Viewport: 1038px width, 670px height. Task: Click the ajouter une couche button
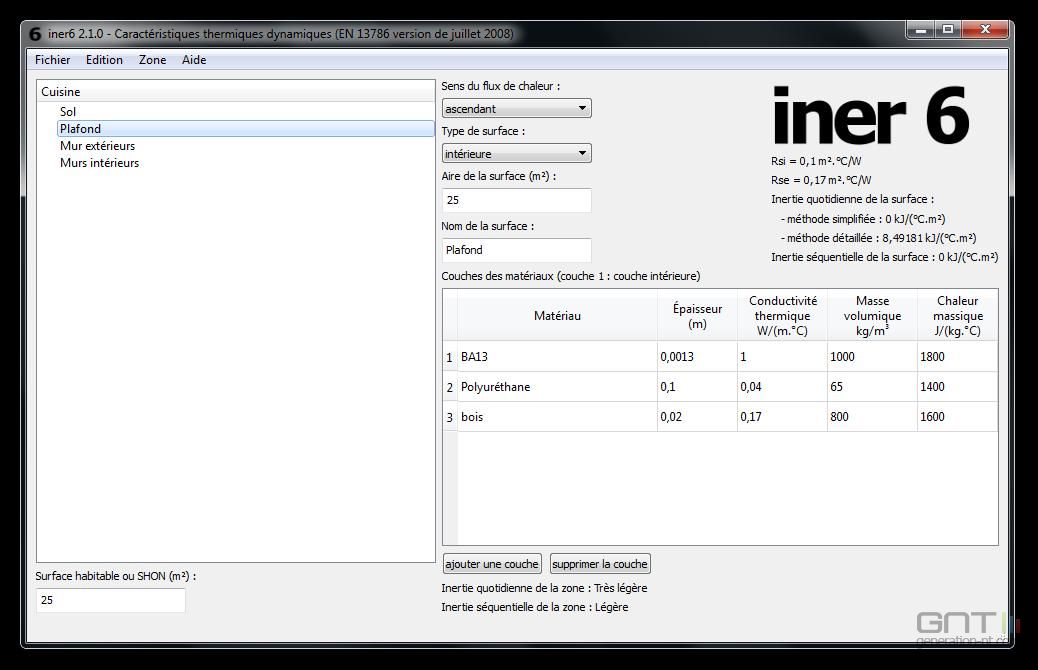pyautogui.click(x=492, y=563)
